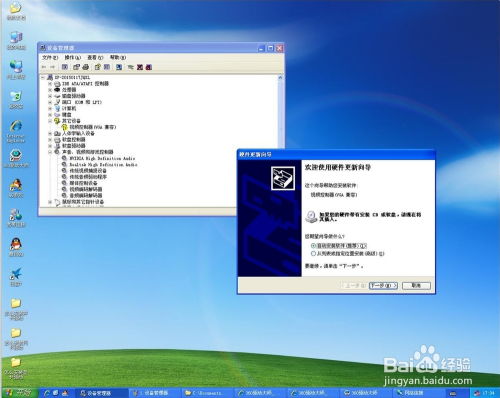Screen dimensions: 500x398
Task: Click the 软盘控制器 category icon
Action: coord(57,139)
